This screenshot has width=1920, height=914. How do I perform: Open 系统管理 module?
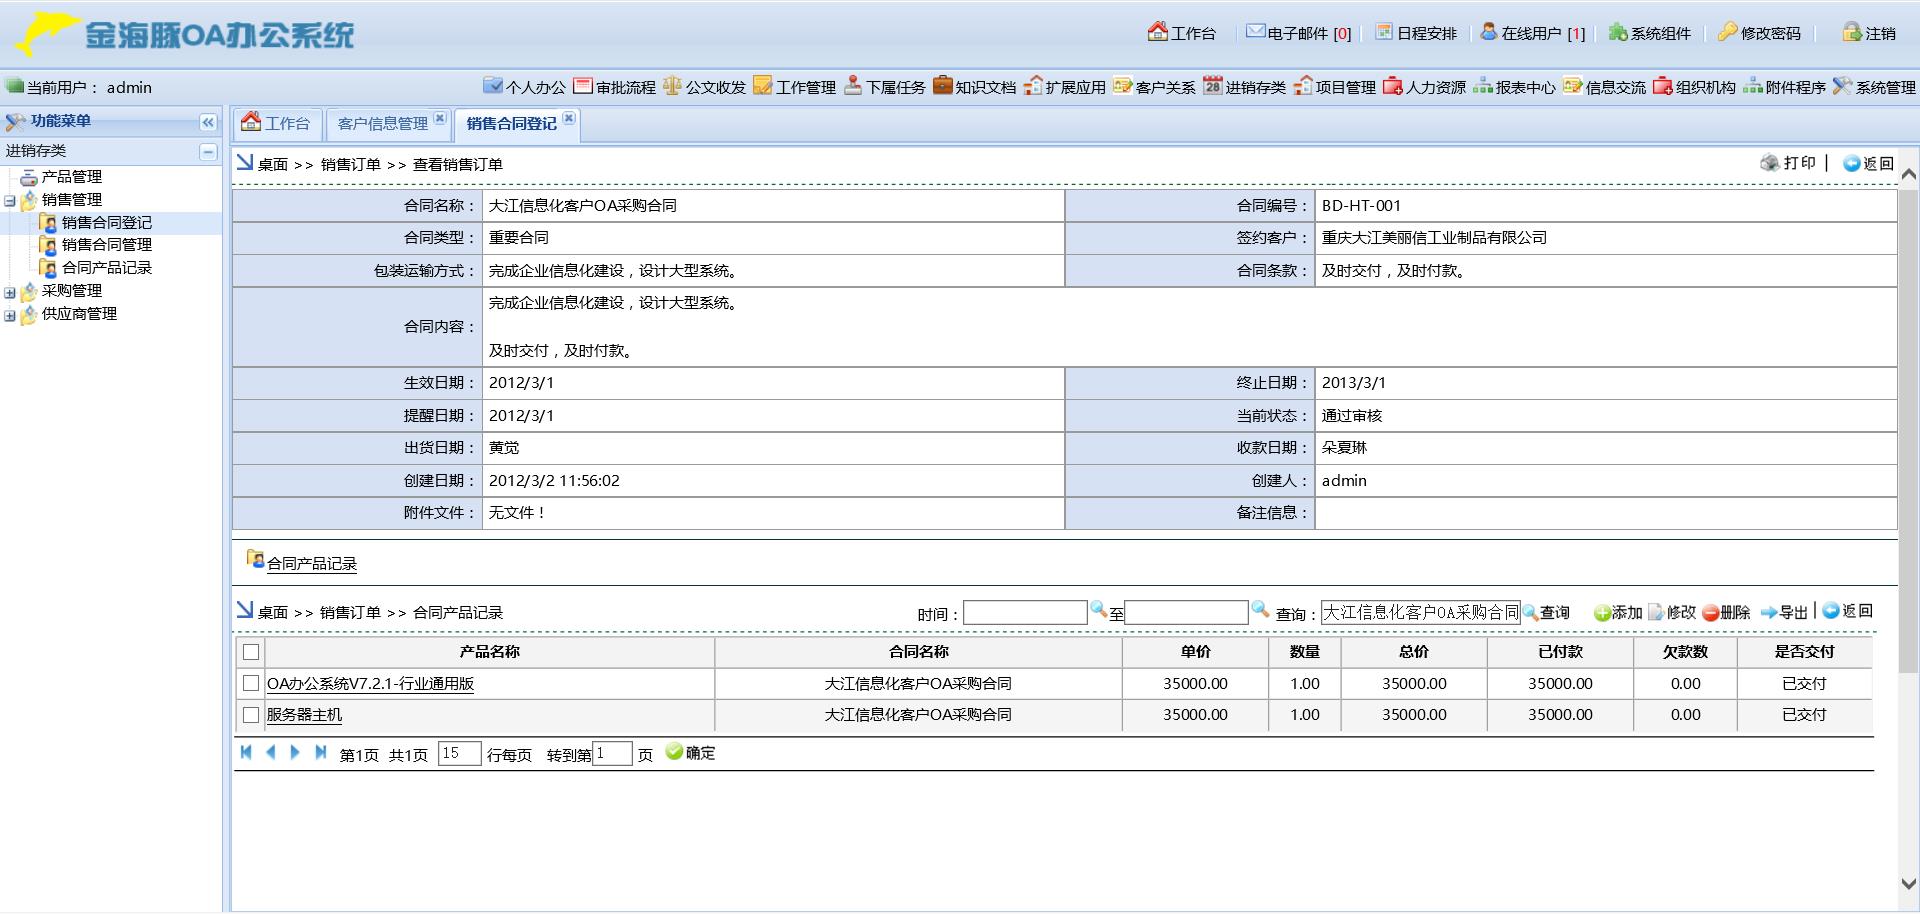click(1874, 87)
